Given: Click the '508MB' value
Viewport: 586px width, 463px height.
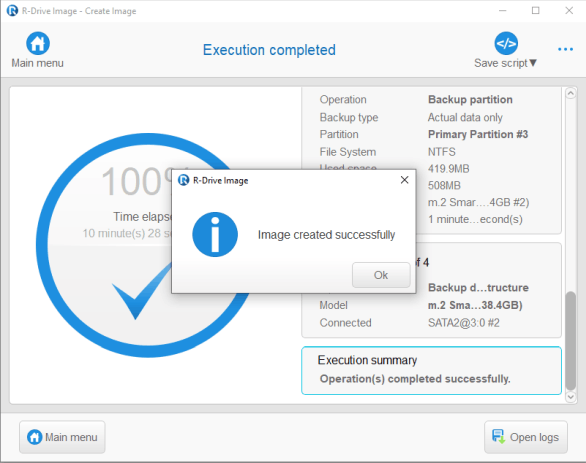Looking at the screenshot, I should point(444,185).
